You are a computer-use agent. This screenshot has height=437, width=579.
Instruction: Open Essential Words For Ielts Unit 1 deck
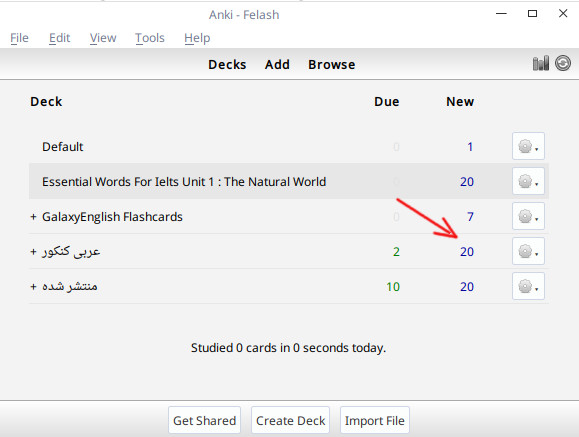click(184, 182)
